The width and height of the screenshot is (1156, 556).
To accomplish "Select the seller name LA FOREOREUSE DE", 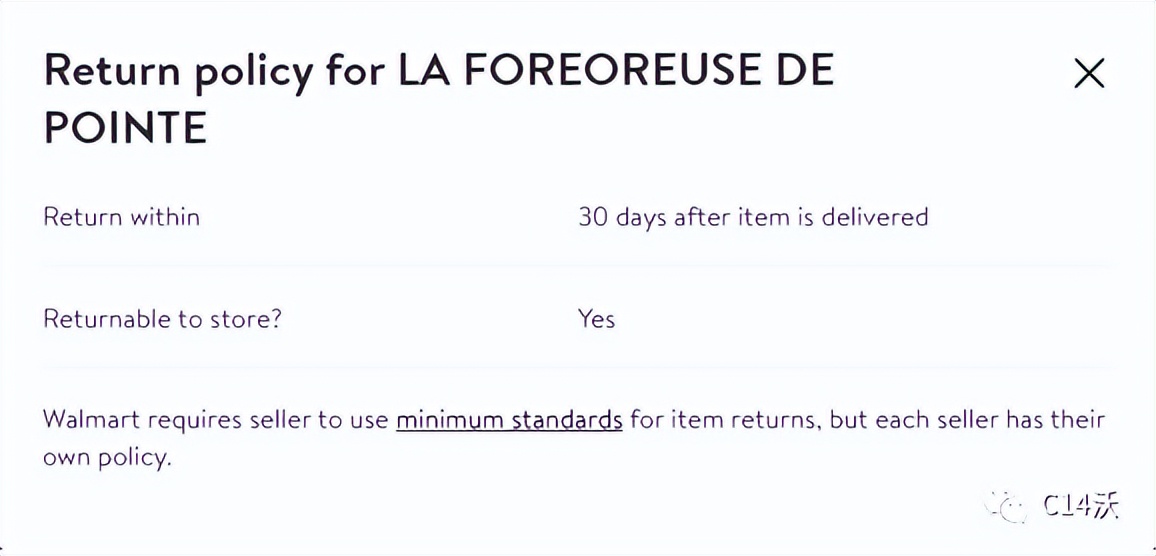I will (616, 72).
